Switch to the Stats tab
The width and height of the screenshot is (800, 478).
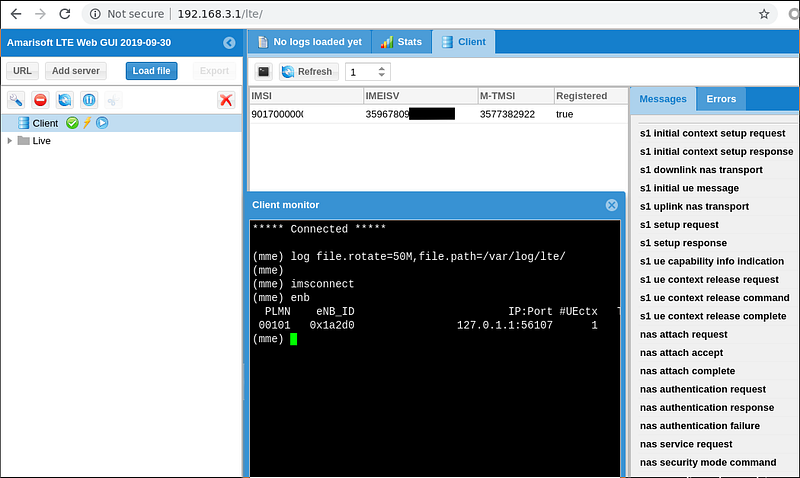(402, 42)
